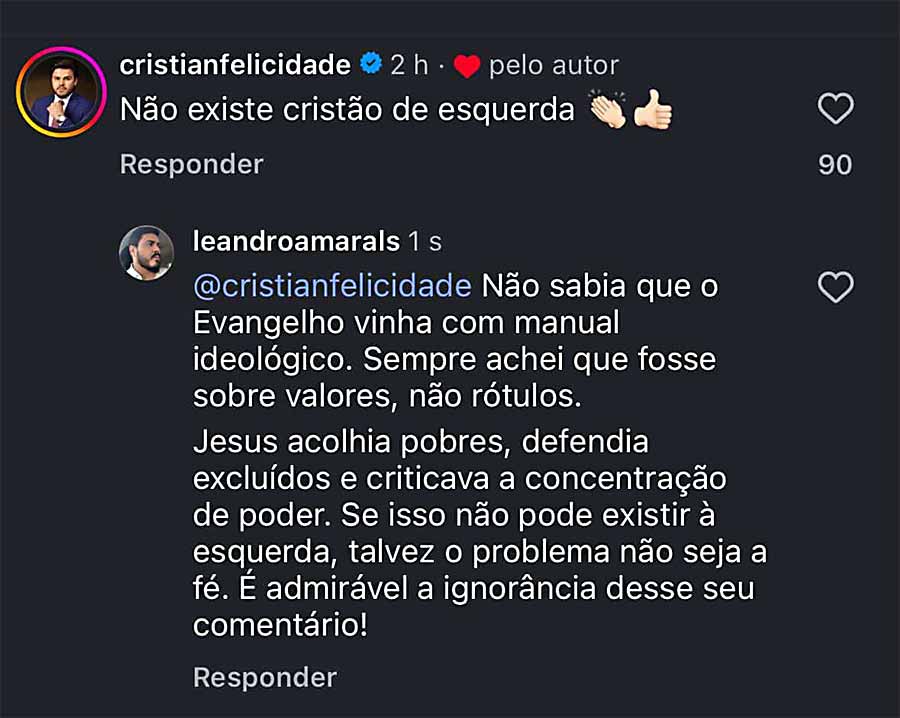
Task: Click the reply text about 'Evangelho vinha com manual'
Action: pos(455,340)
